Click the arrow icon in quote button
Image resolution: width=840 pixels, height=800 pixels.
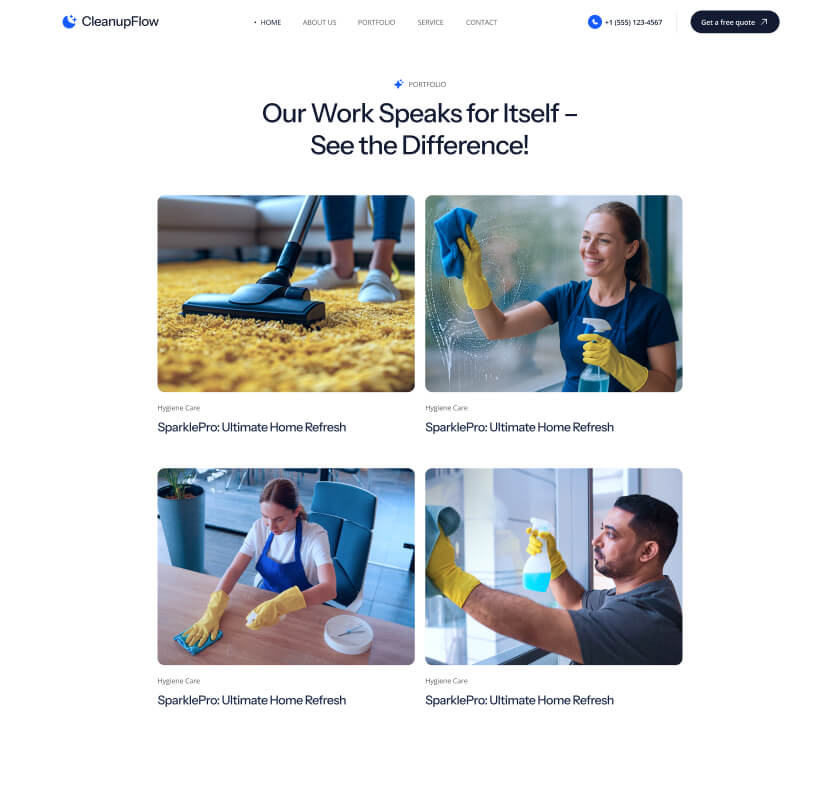point(764,22)
